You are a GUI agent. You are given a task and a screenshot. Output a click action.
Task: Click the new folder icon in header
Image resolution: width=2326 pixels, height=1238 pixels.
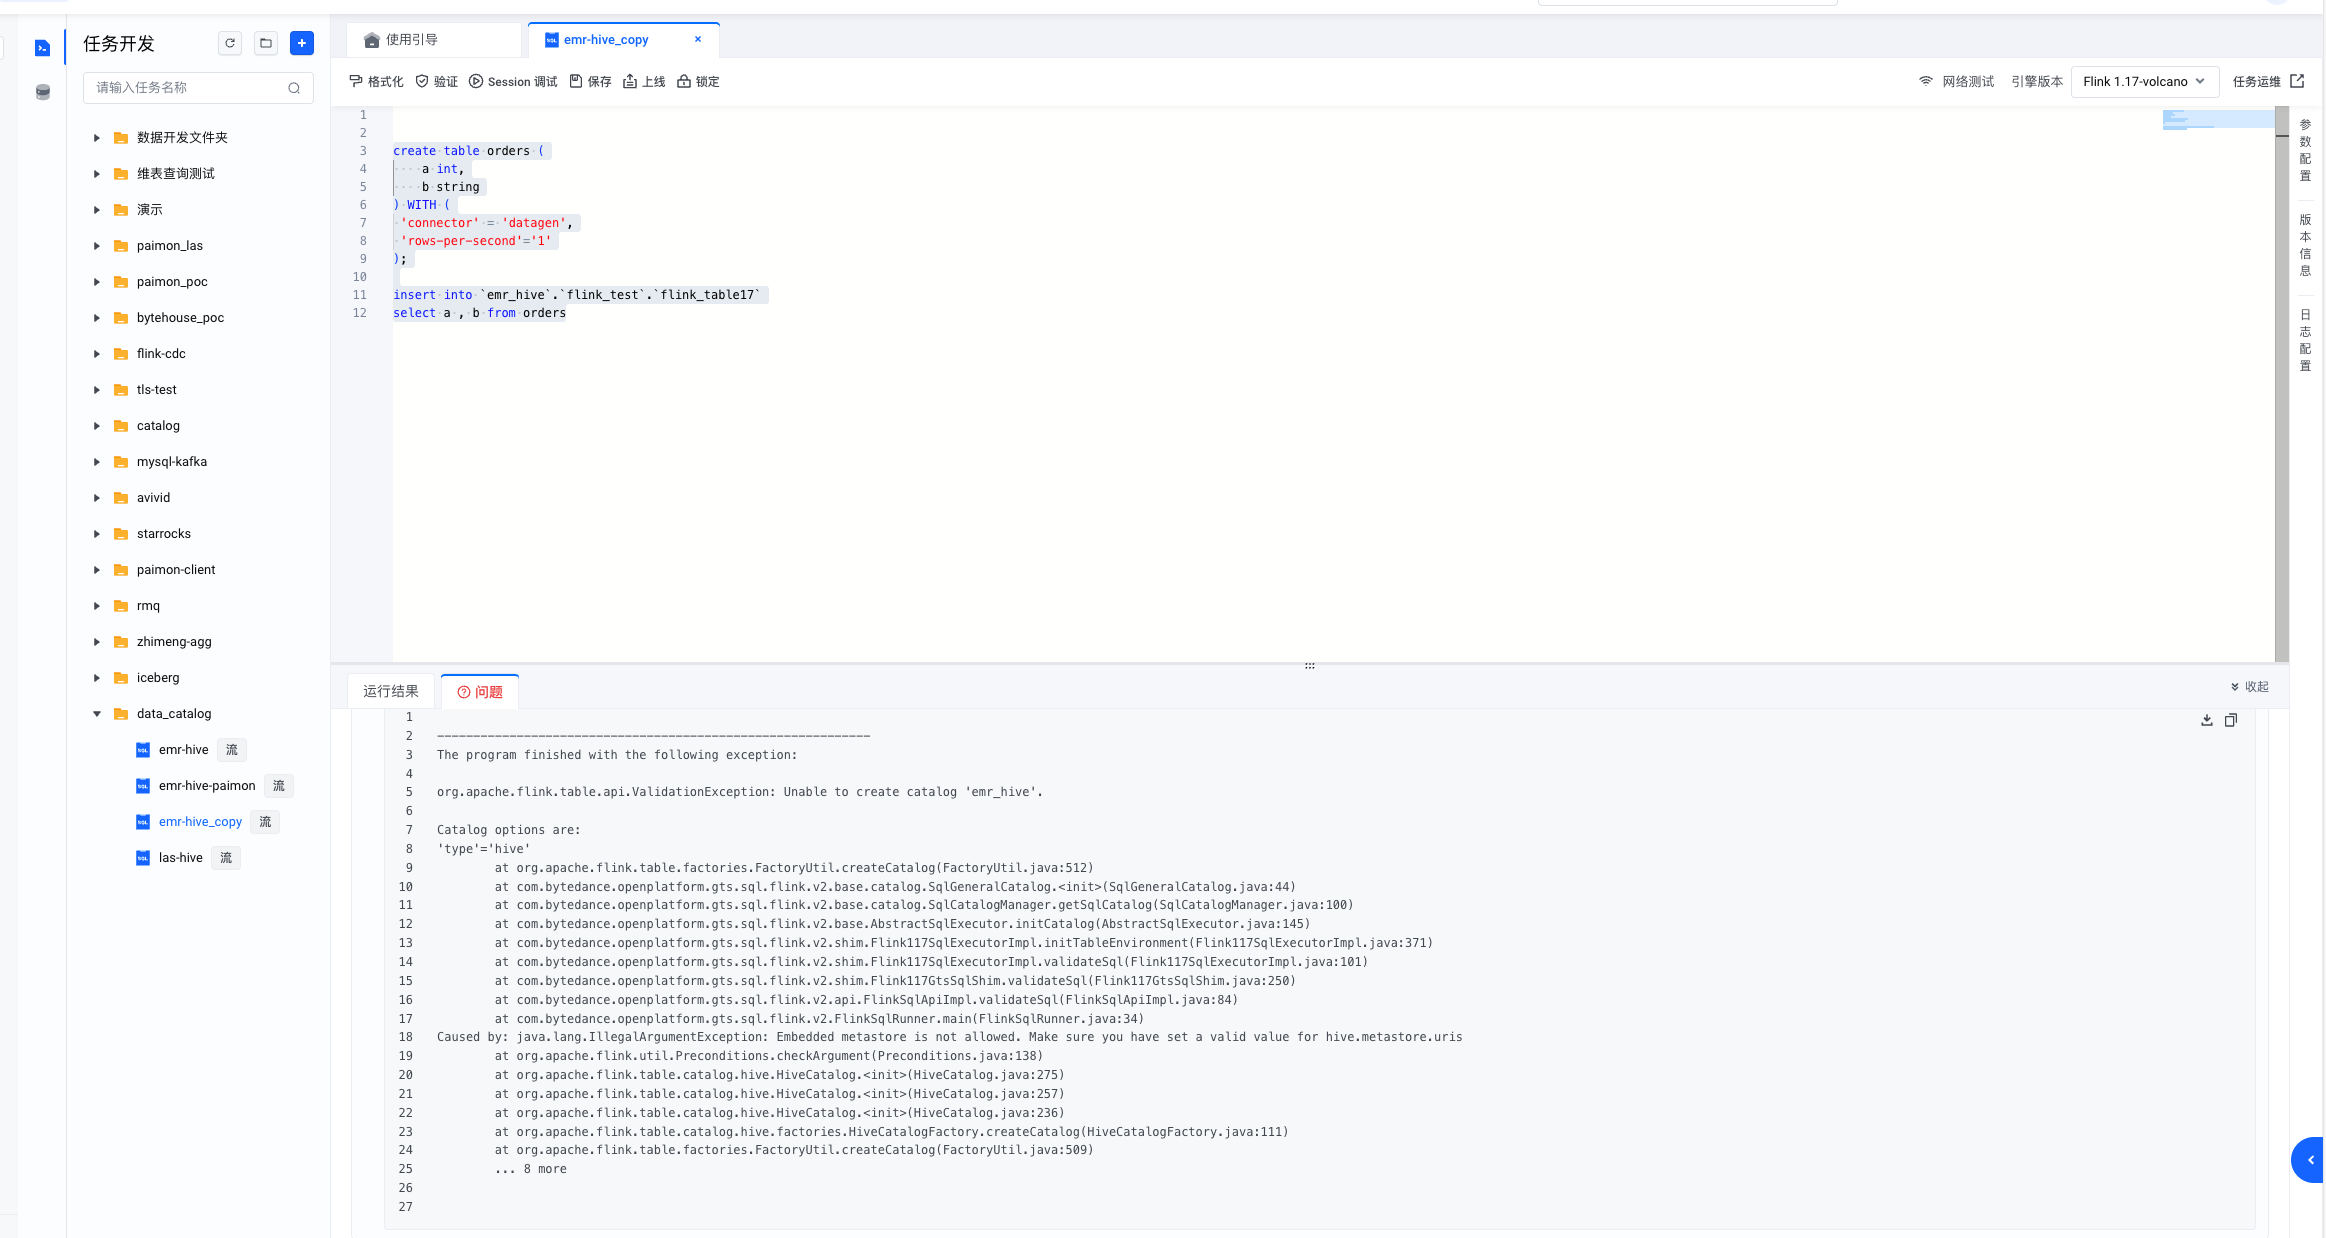(x=266, y=43)
